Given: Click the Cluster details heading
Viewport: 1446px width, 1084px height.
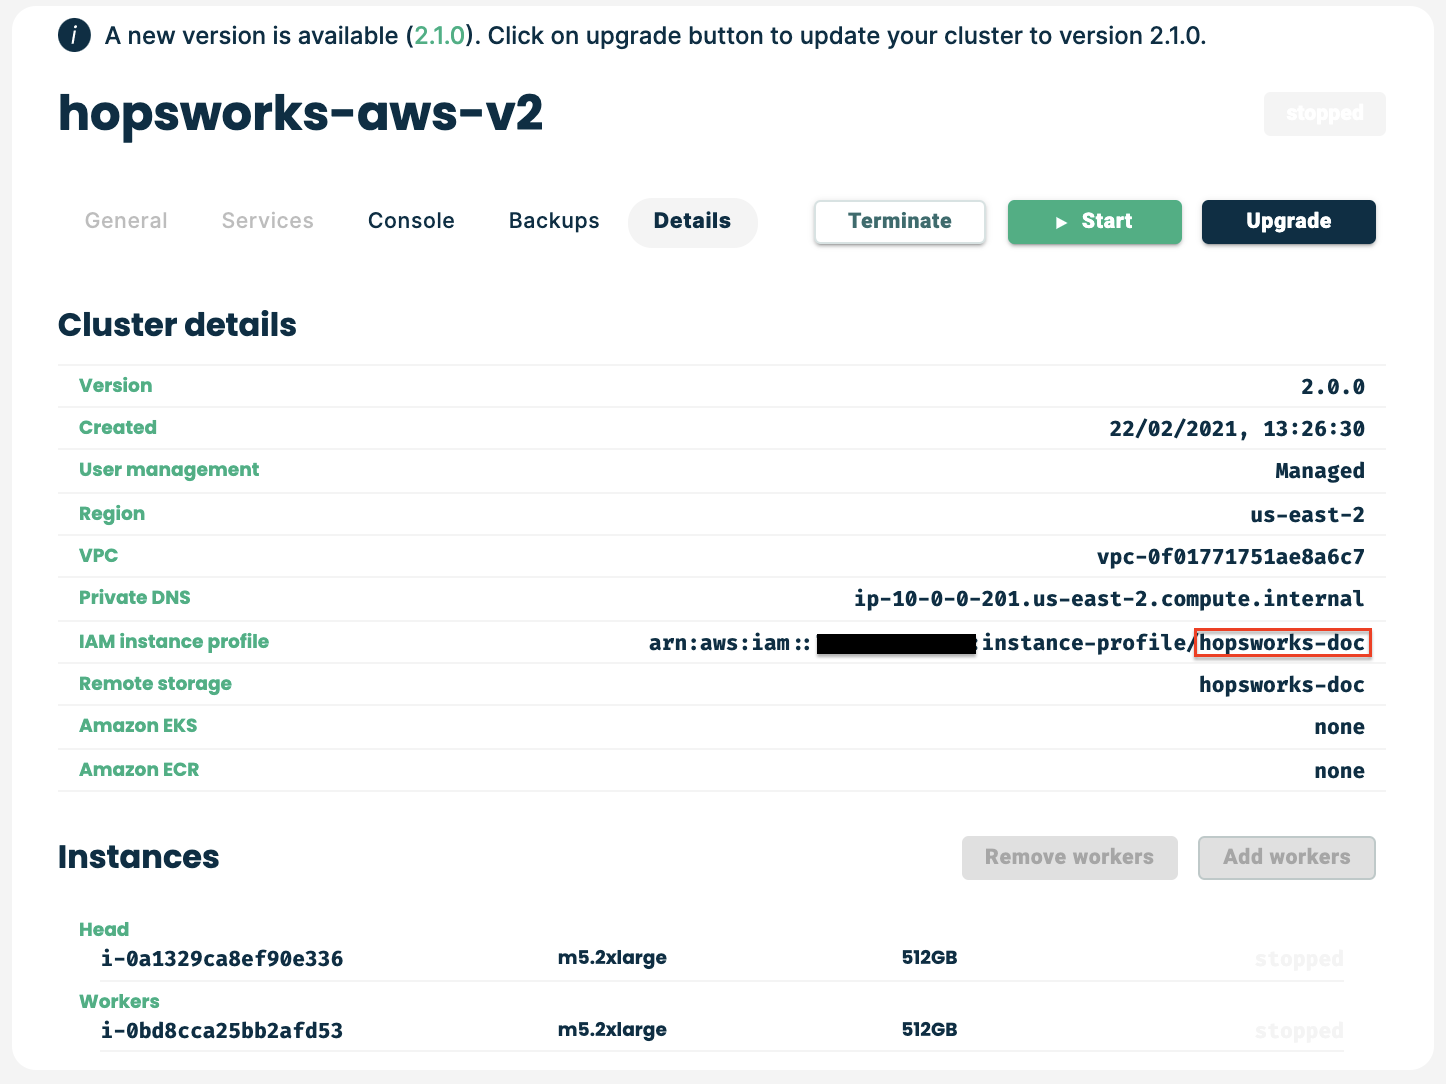Looking at the screenshot, I should 177,325.
